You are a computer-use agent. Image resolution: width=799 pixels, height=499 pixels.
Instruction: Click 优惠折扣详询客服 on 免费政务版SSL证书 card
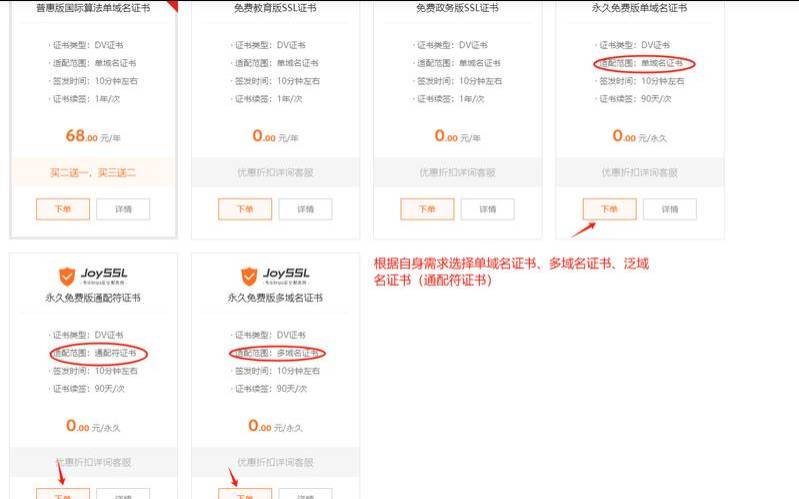(457, 172)
